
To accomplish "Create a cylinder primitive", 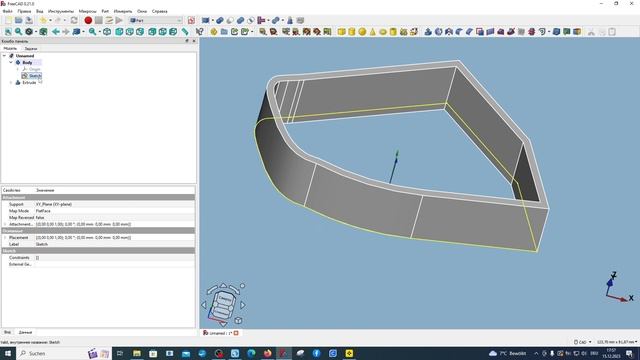I will click(x=352, y=31).
